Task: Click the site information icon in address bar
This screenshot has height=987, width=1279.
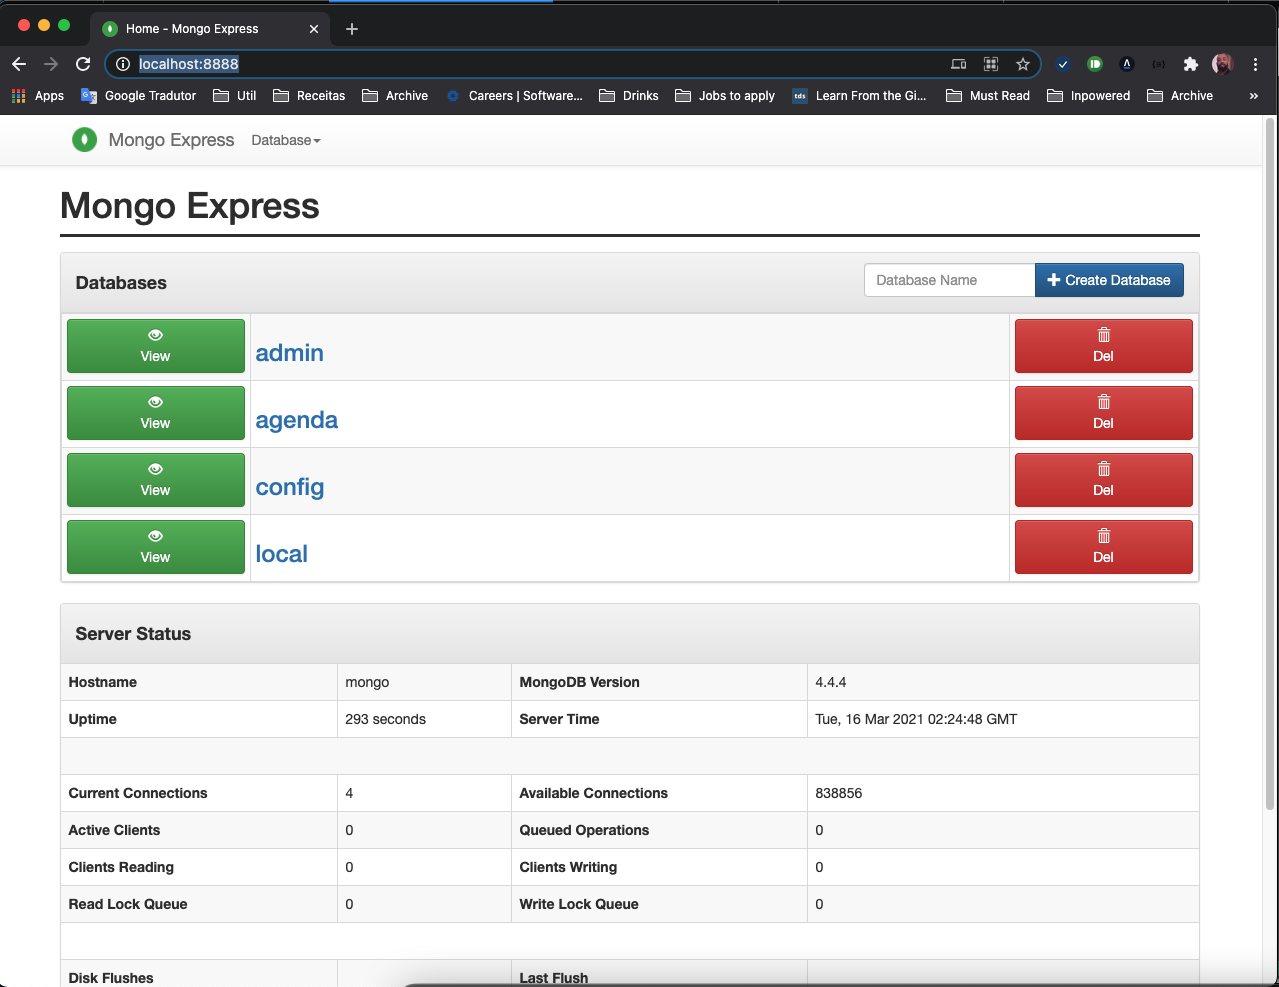Action: (123, 64)
